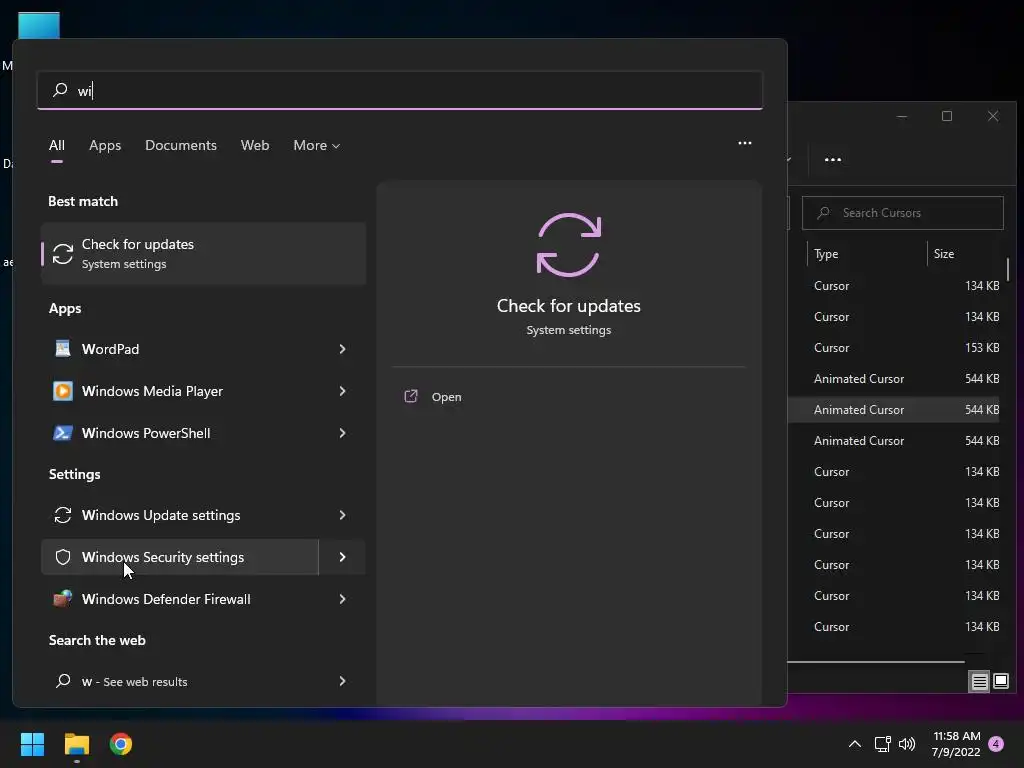Click the Windows Defender Firewall icon
1024x768 pixels.
63,599
